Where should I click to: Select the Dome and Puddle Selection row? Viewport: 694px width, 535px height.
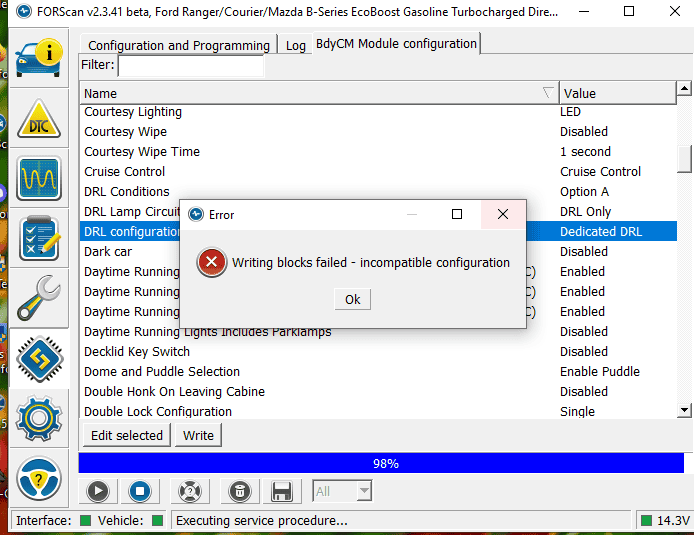pos(378,371)
